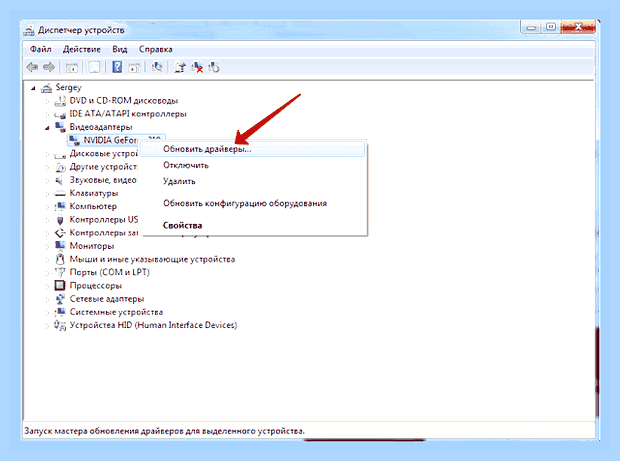Screen dimensions: 620x461
Task: Expand the DVD и CD-ROM дисководы branch
Action: (47, 101)
